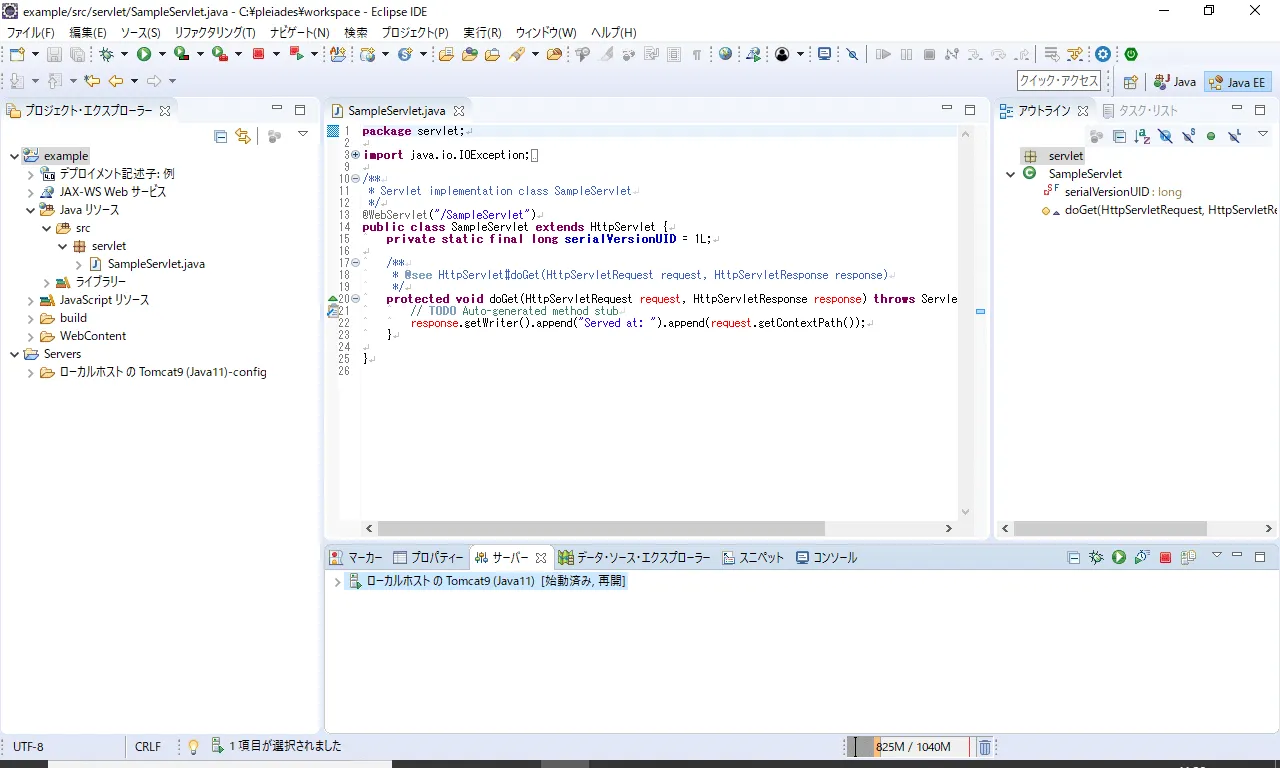The image size is (1280, 768).
Task: Expand SampleServlet.java in Project Explorer
Action: click(78, 264)
